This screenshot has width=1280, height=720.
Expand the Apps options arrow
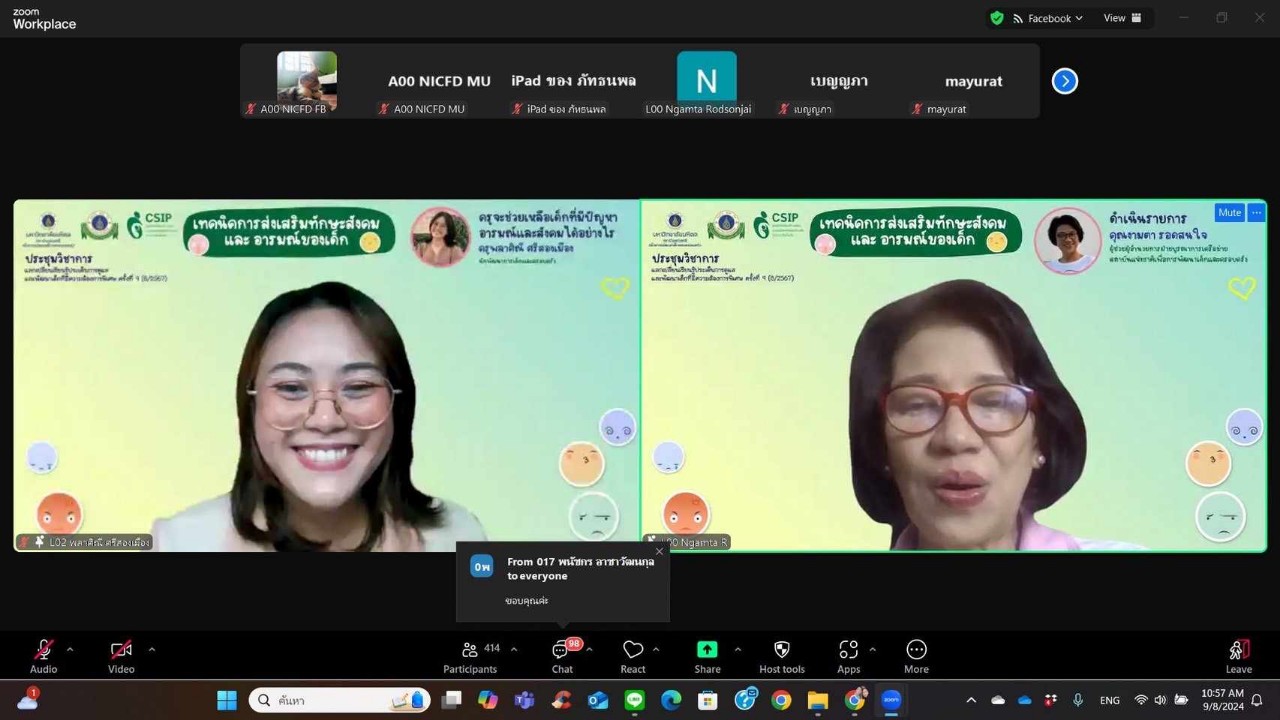(x=872, y=650)
